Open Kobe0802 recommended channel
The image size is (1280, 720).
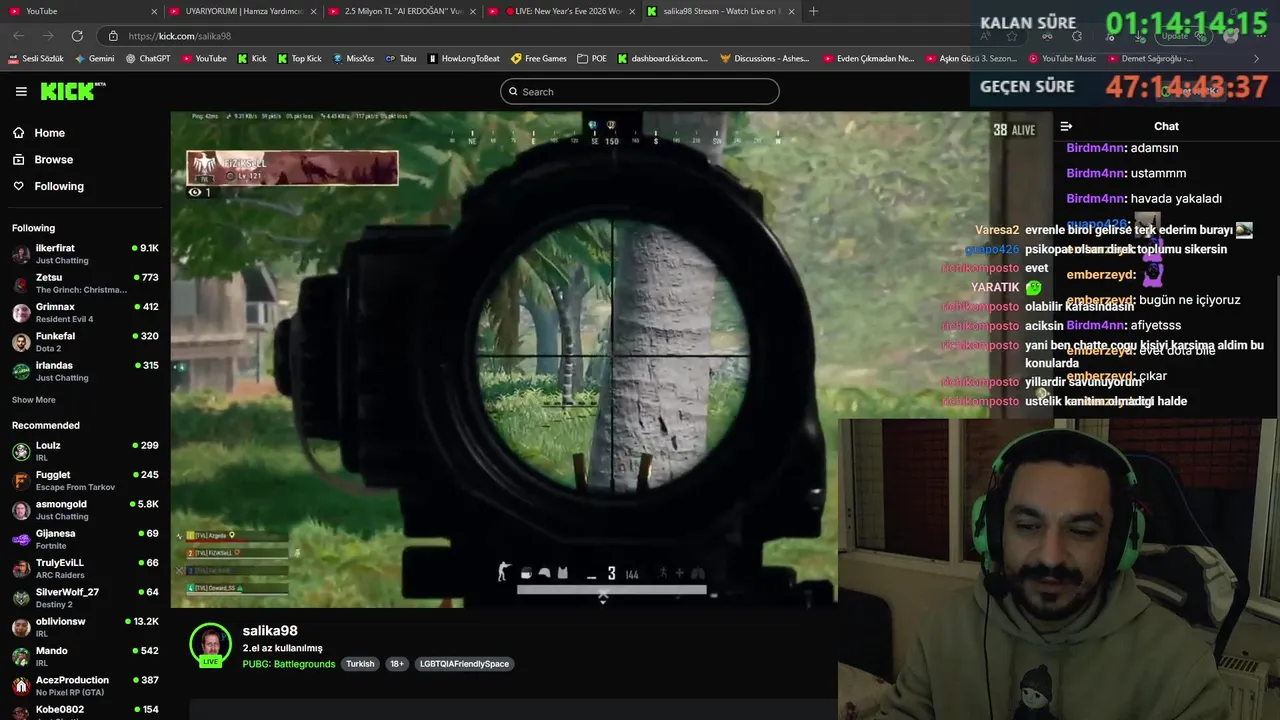[85, 711]
